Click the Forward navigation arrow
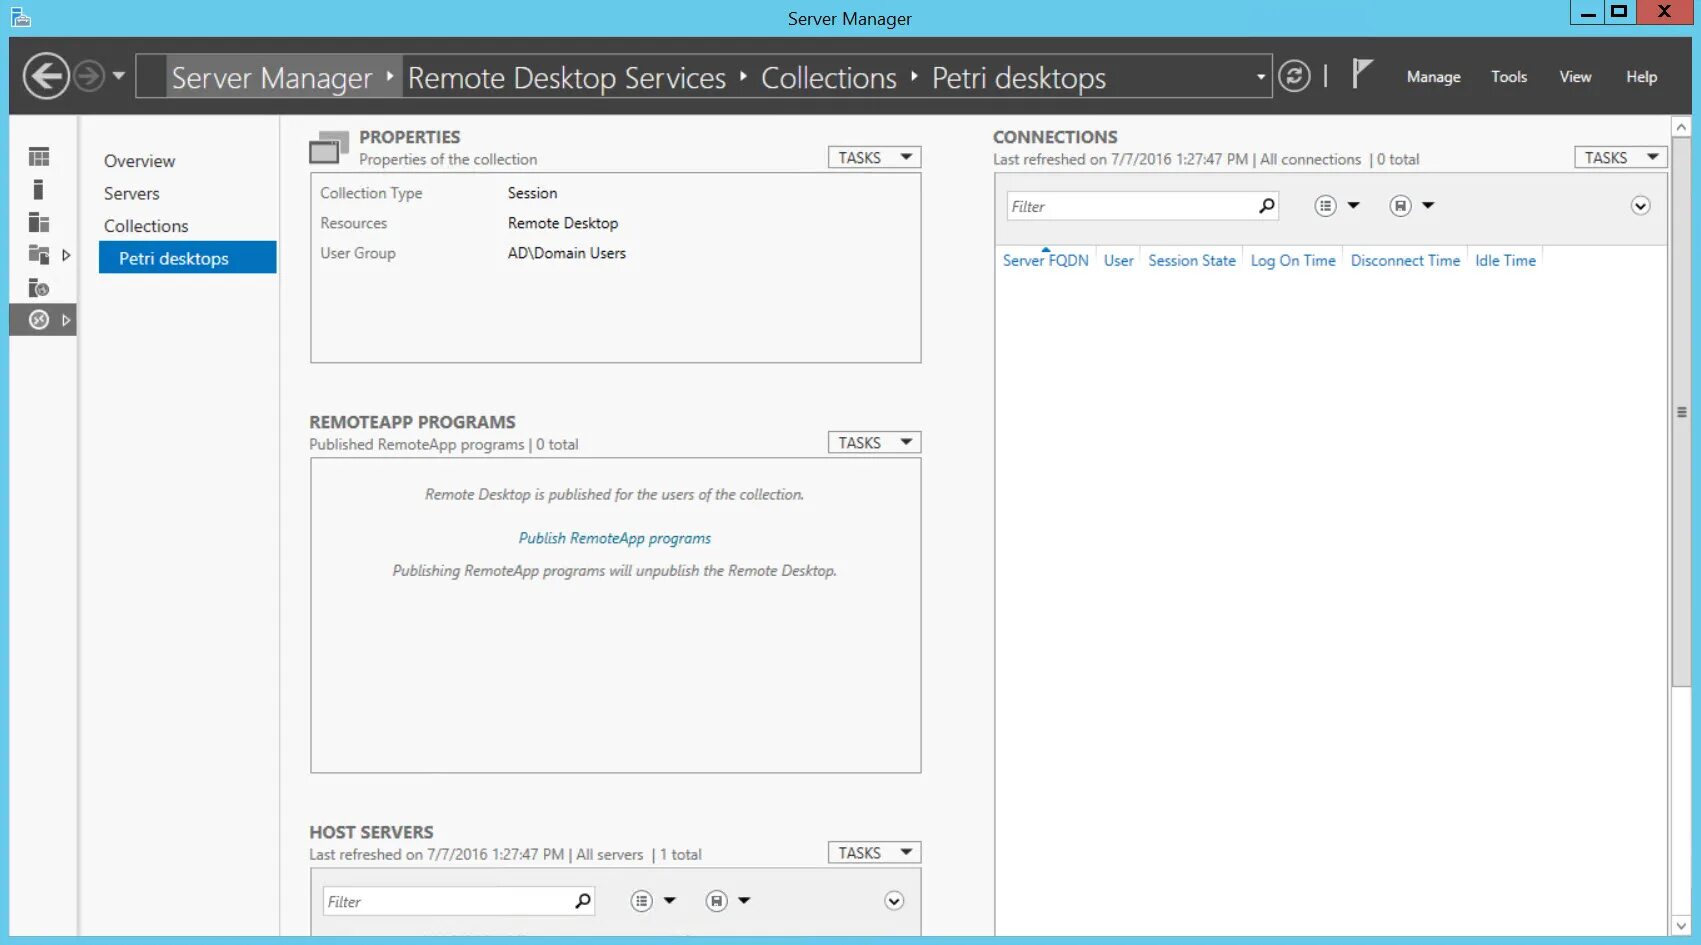 [x=89, y=76]
